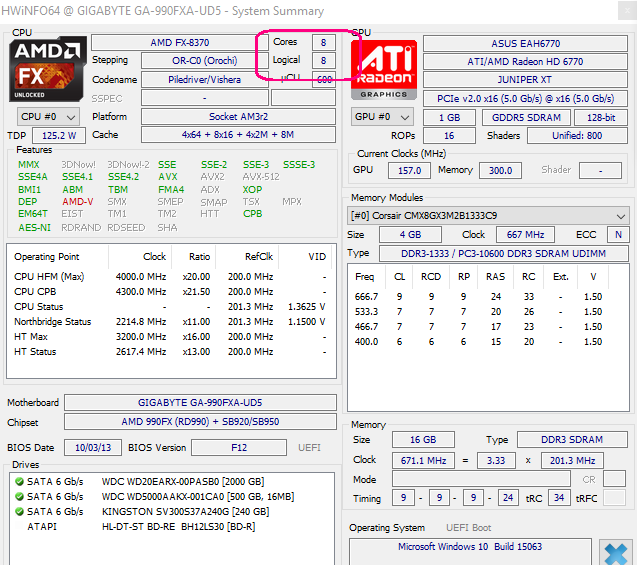The image size is (637, 565).
Task: Click the Logical processors value 8 field
Action: point(324,61)
